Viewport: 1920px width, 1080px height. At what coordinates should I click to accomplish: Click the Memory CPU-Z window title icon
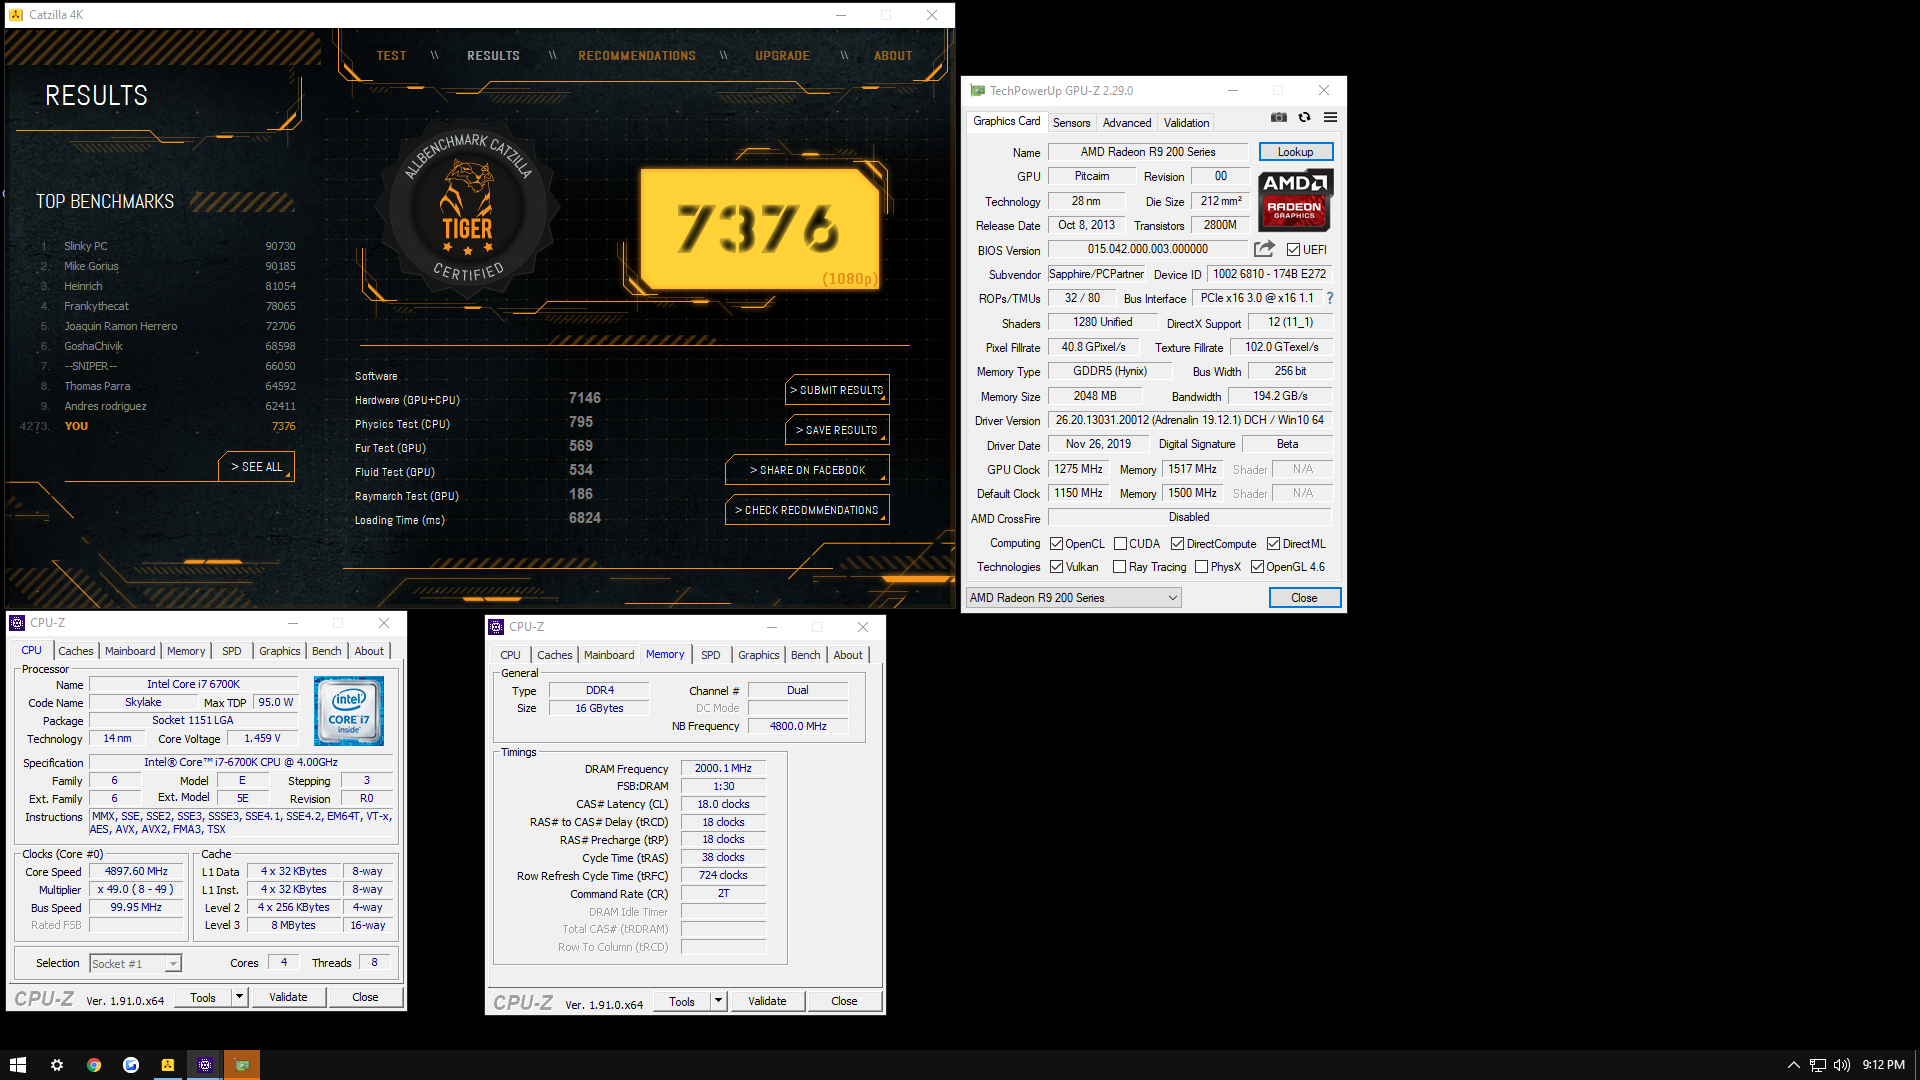[x=496, y=627]
